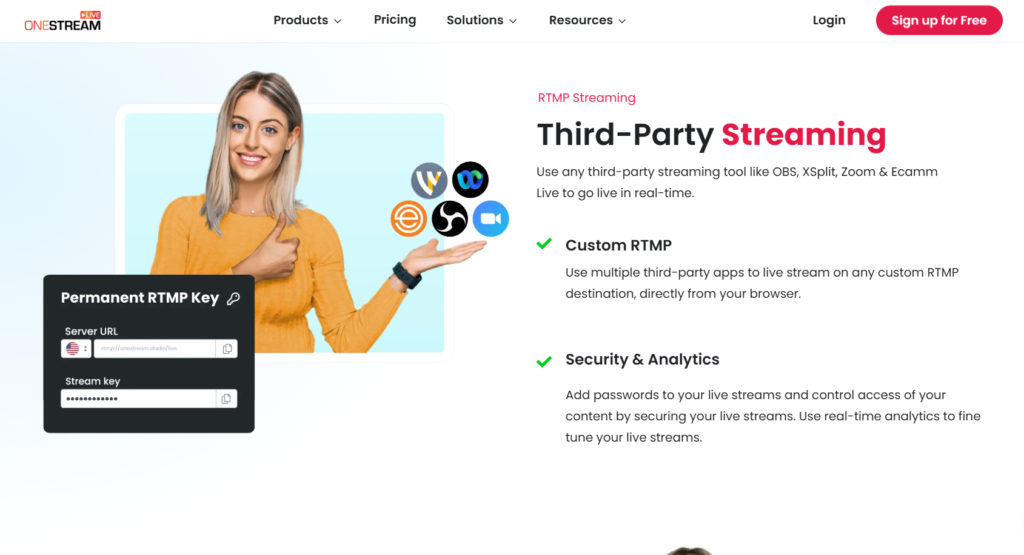Screen dimensions: 1024x555
Task: Expand the Resources dropdown menu
Action: [587, 20]
